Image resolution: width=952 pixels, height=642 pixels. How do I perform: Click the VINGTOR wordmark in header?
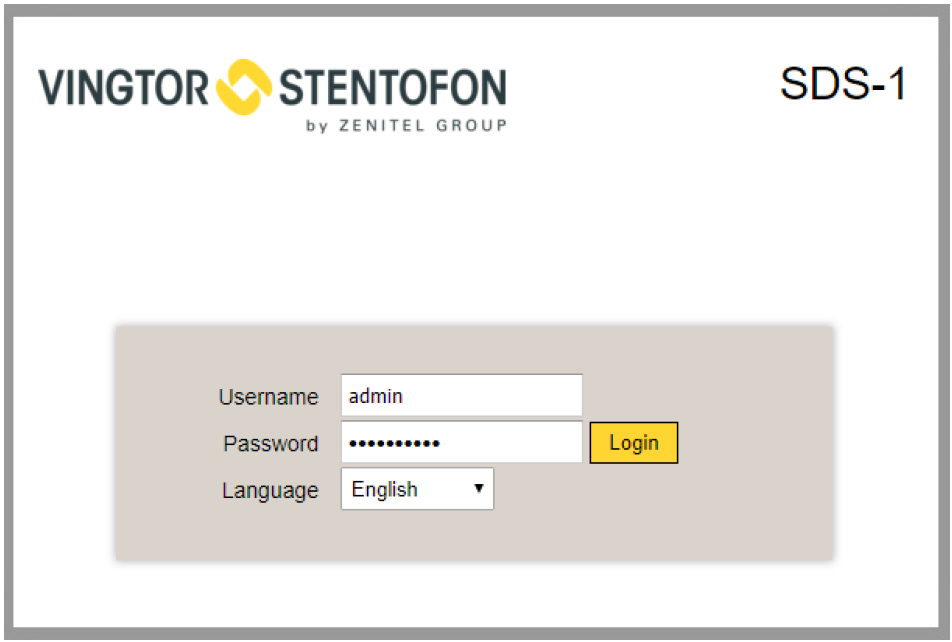point(124,88)
